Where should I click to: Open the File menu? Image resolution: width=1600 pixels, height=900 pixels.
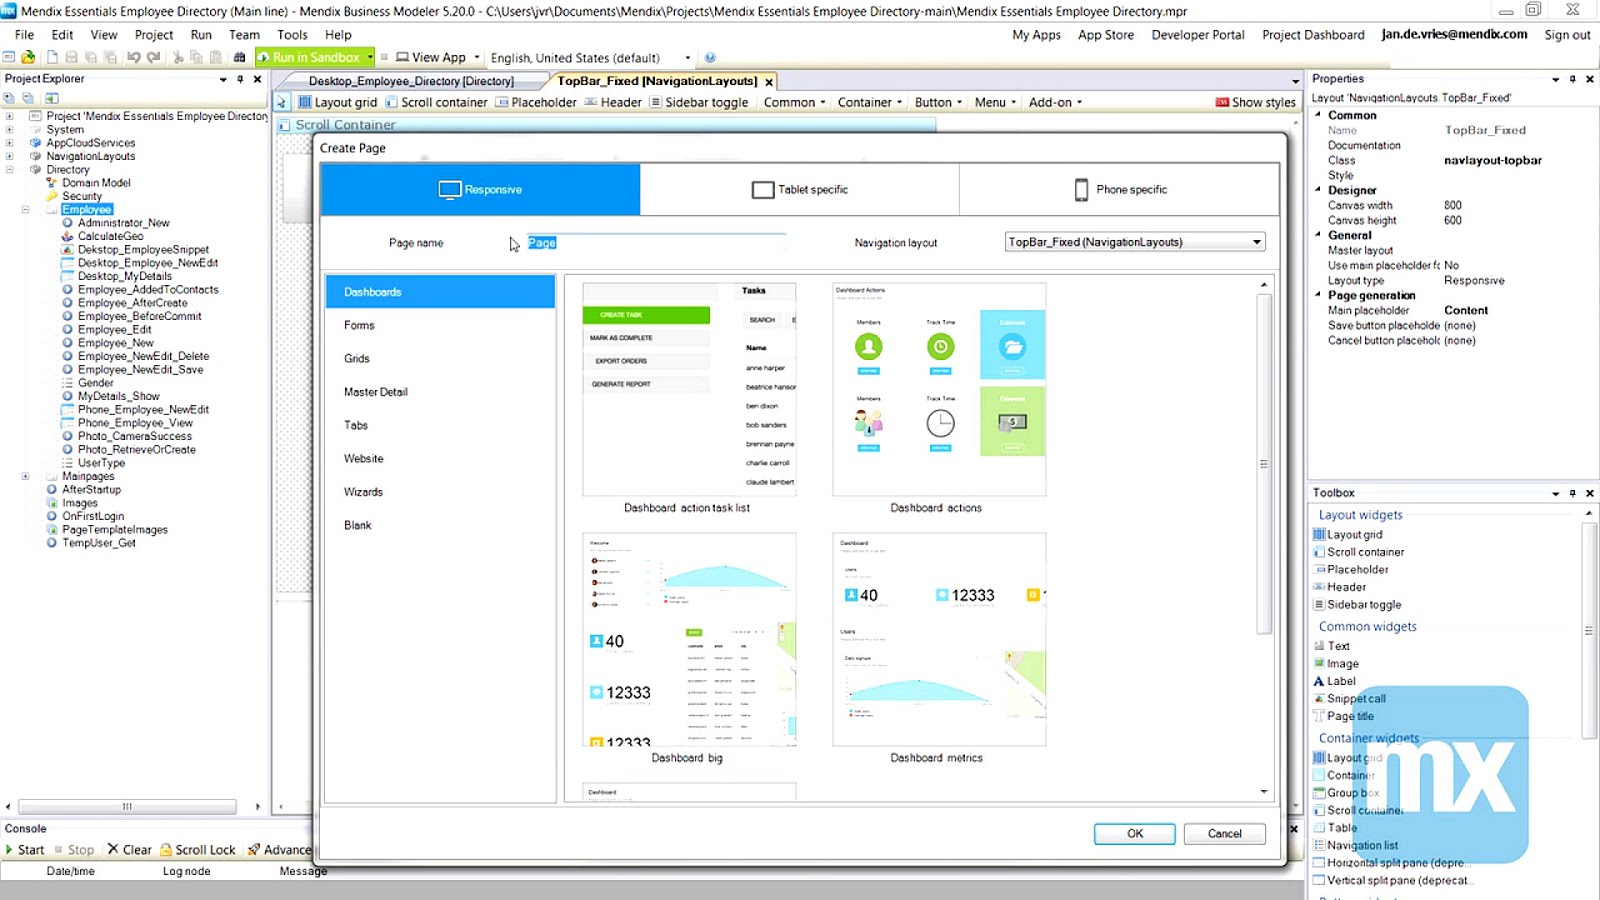point(25,34)
